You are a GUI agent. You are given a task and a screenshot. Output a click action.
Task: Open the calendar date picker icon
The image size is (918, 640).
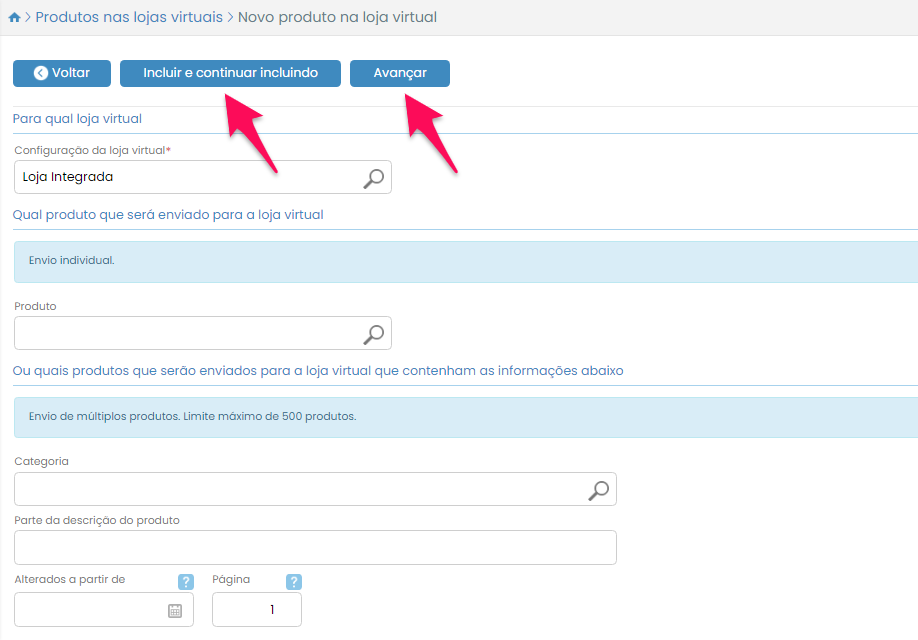click(x=174, y=610)
